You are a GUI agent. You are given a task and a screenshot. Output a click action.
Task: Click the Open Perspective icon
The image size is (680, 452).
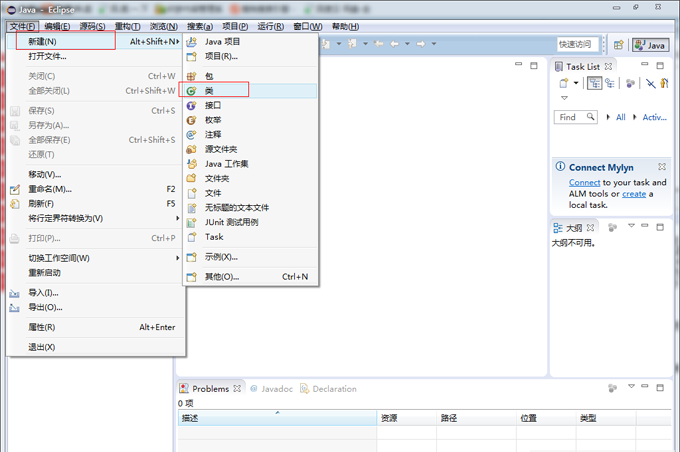point(618,45)
